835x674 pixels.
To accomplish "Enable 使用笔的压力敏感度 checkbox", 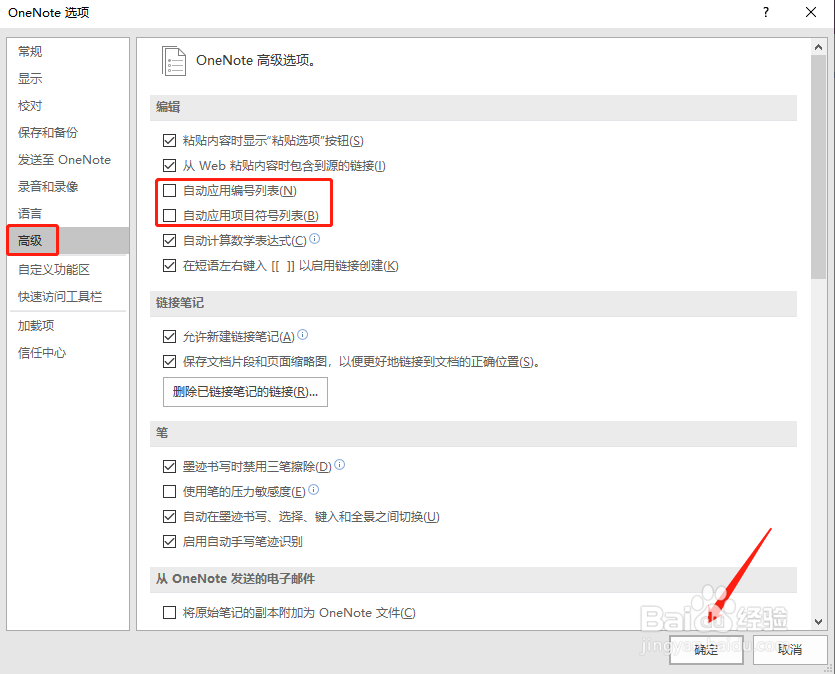I will point(169,491).
